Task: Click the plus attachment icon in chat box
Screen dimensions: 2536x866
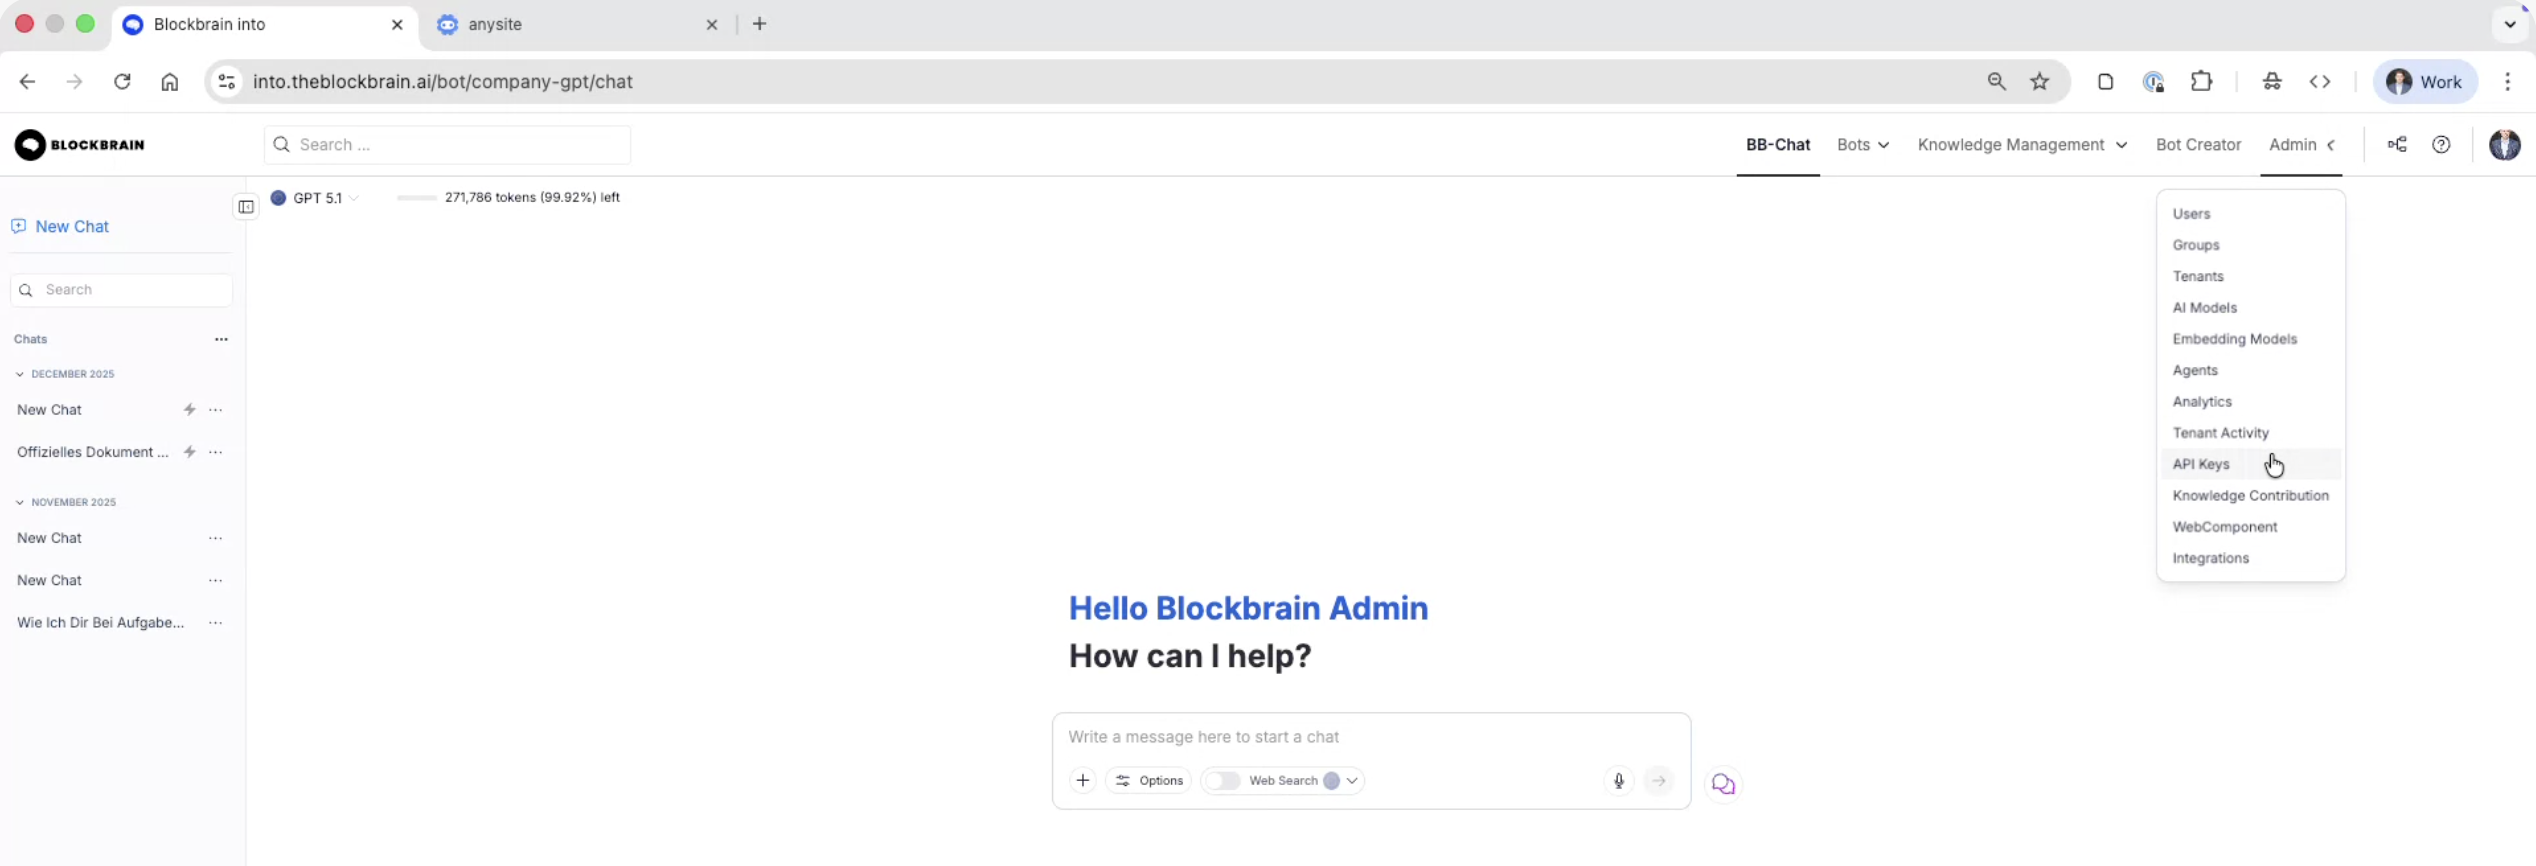Action: 1082,780
